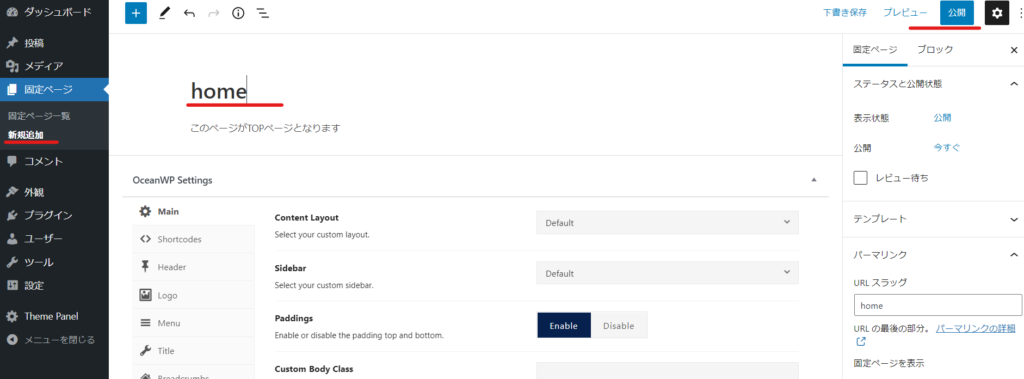Open パーマリンクの詳細 help link
The image size is (1024, 379).
(x=976, y=328)
